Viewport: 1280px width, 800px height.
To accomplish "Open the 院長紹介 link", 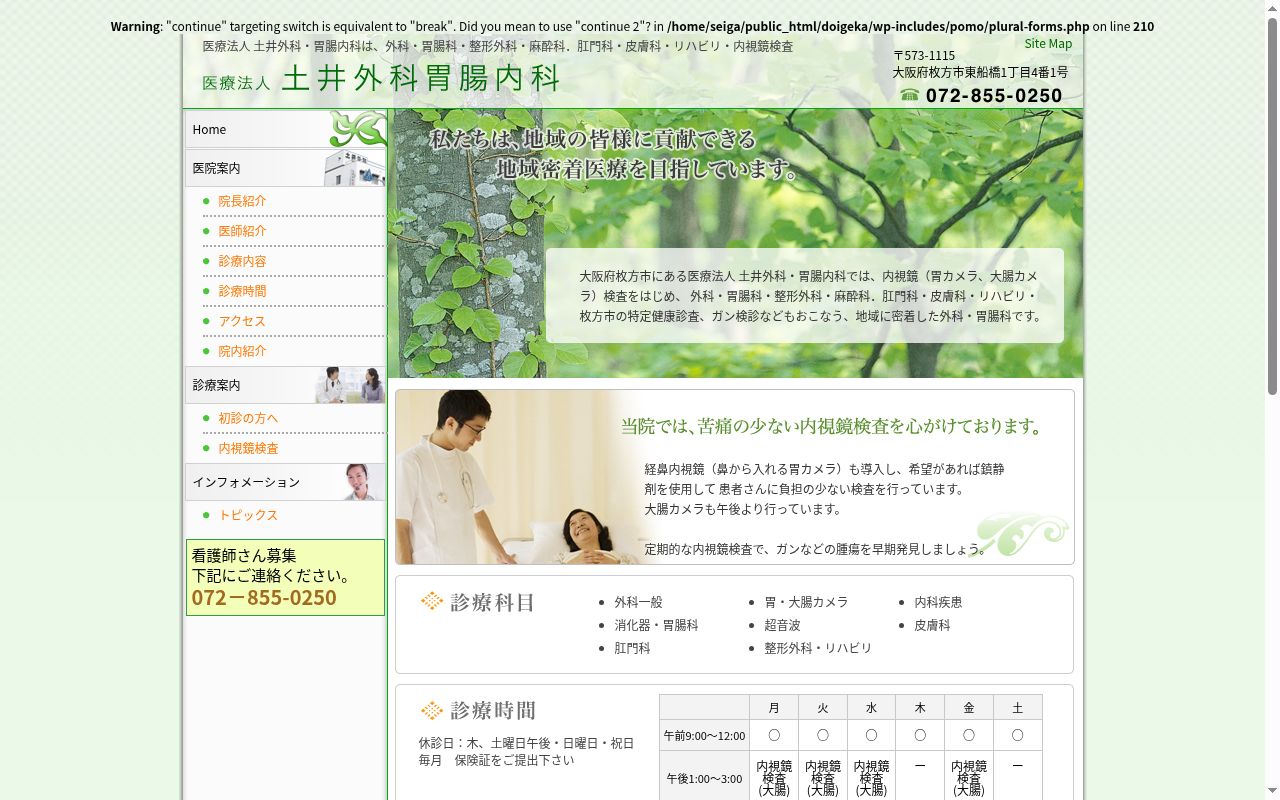I will [242, 201].
